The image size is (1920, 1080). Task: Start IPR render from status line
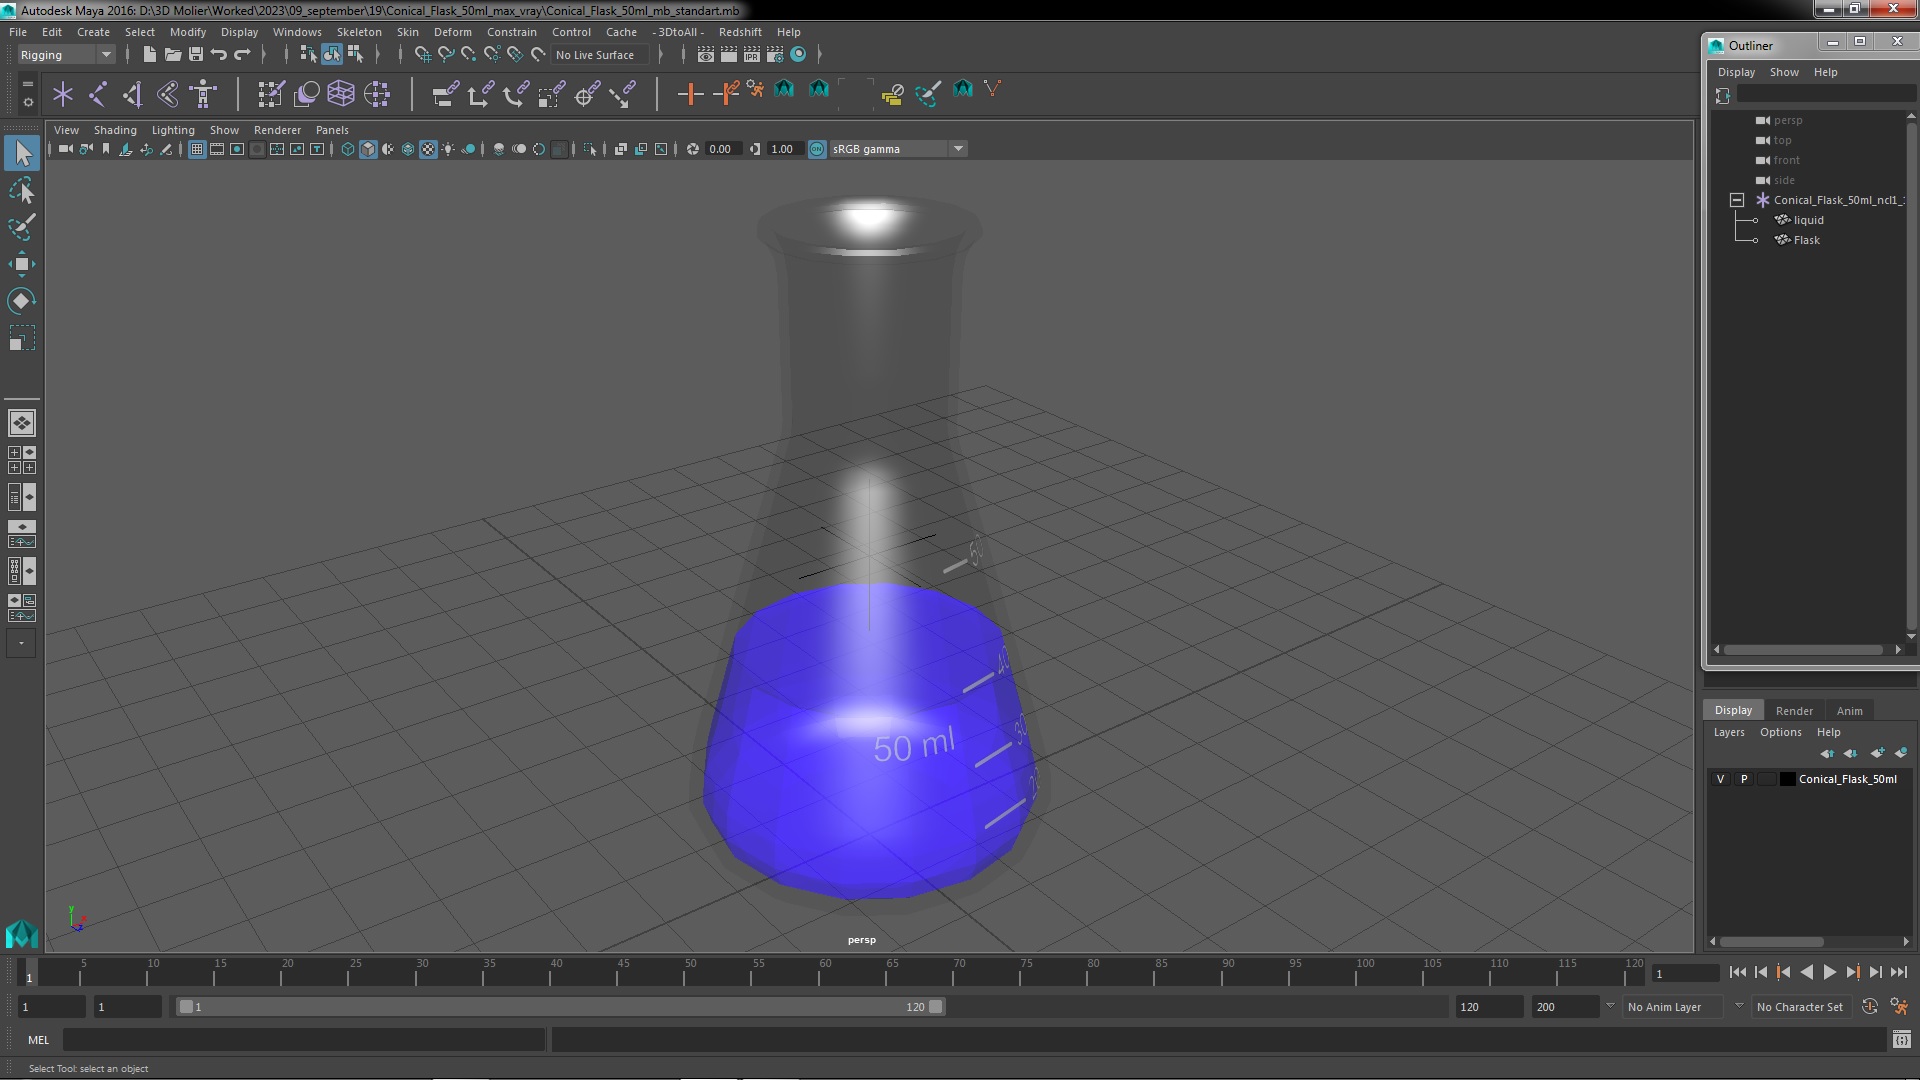point(752,54)
